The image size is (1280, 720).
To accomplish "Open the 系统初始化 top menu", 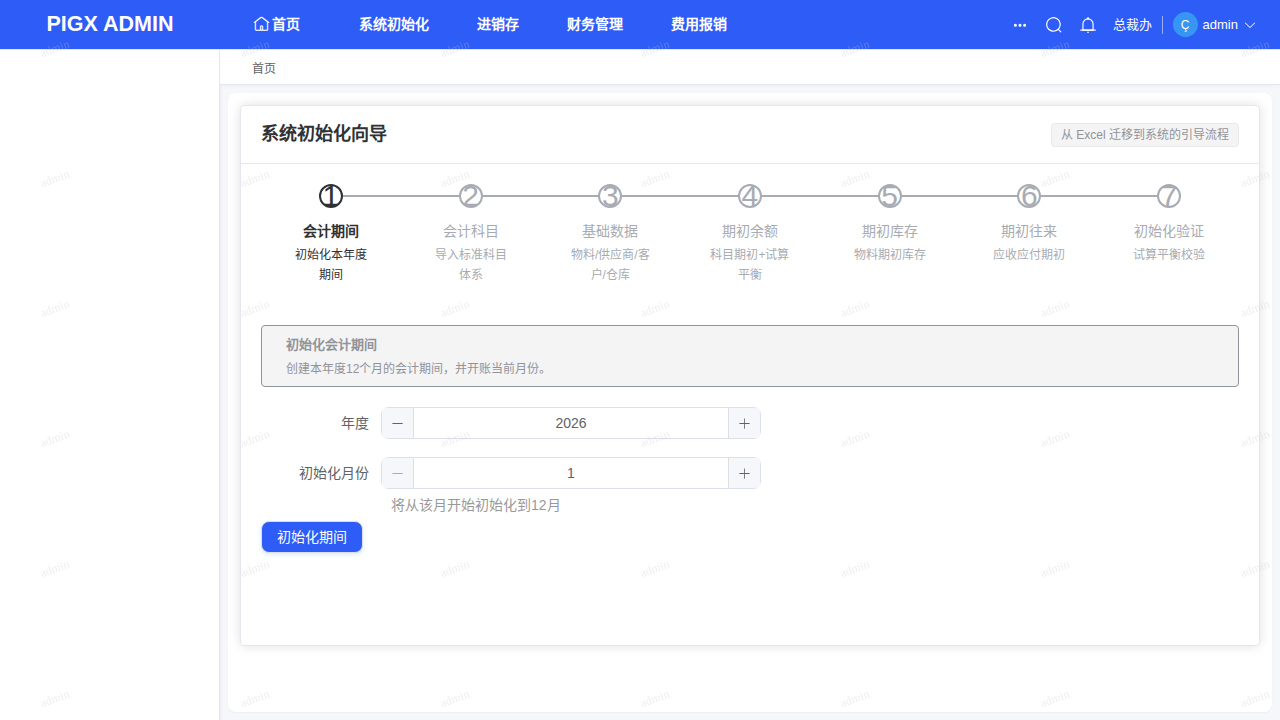I will 394,25.
